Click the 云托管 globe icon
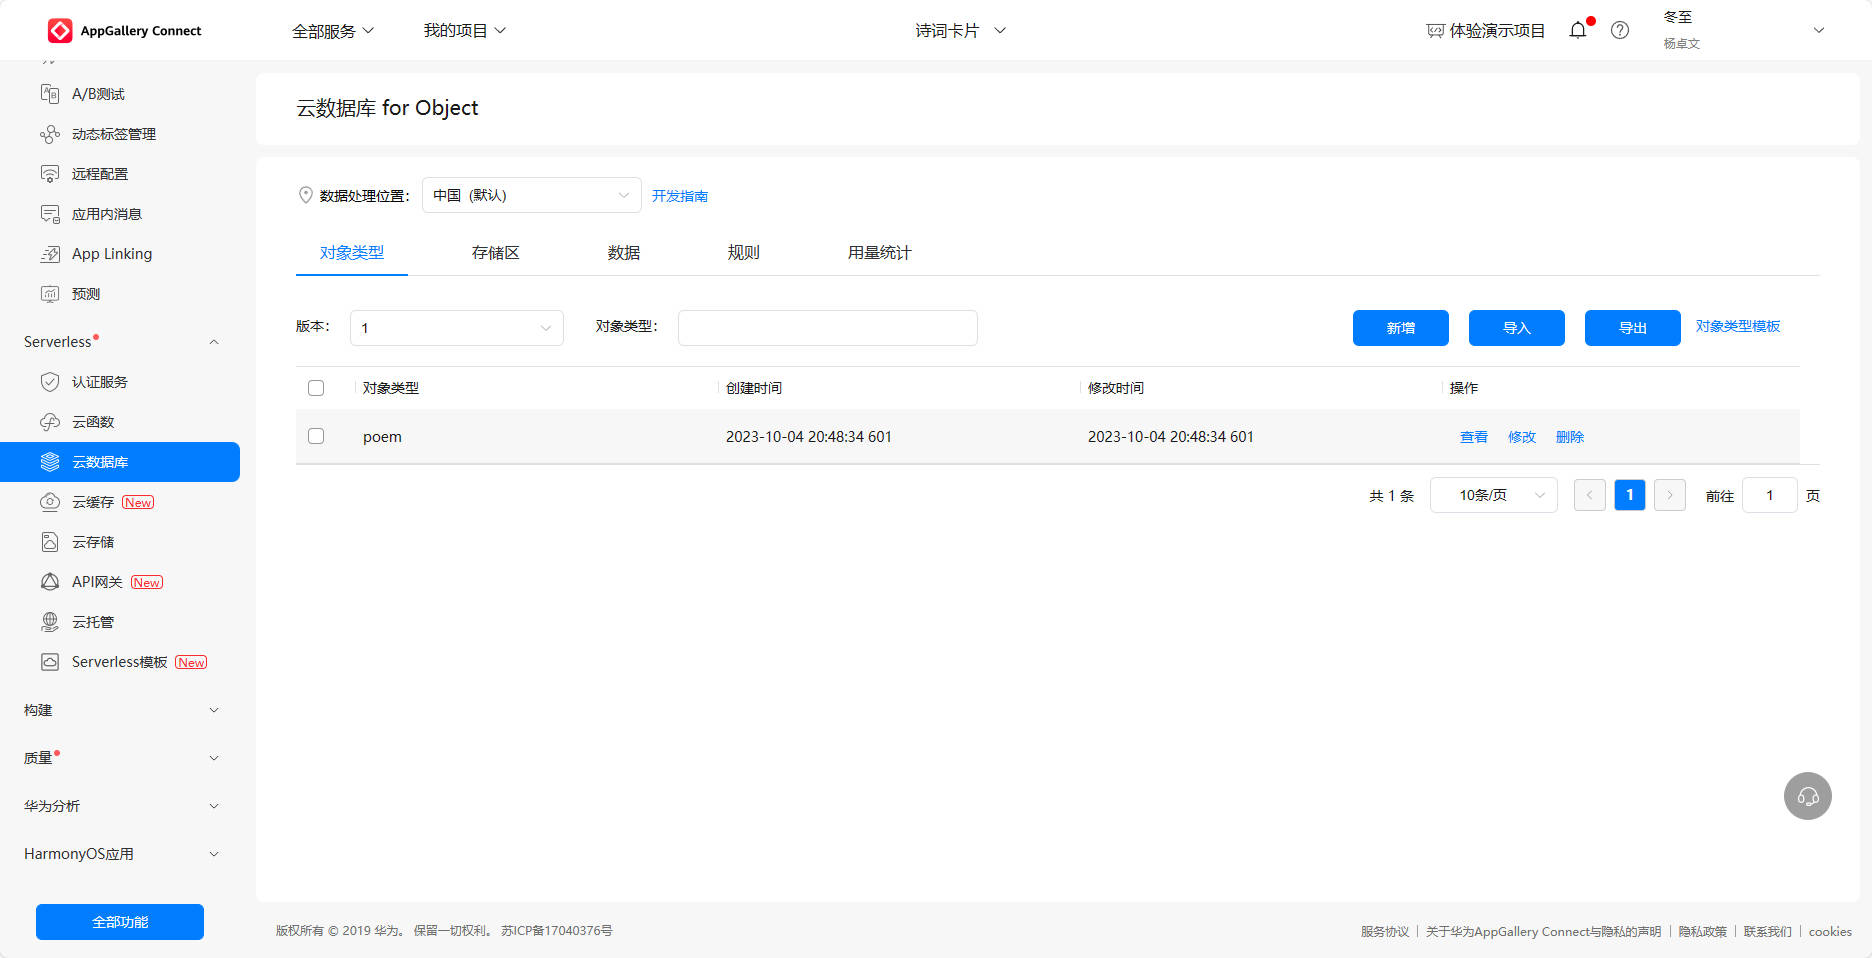Image resolution: width=1872 pixels, height=958 pixels. tap(50, 622)
